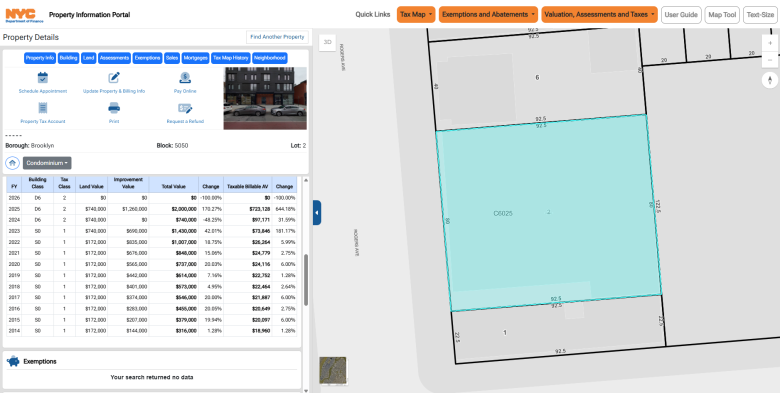780x393 pixels.
Task: Open the Condominium dropdown
Action: click(47, 163)
